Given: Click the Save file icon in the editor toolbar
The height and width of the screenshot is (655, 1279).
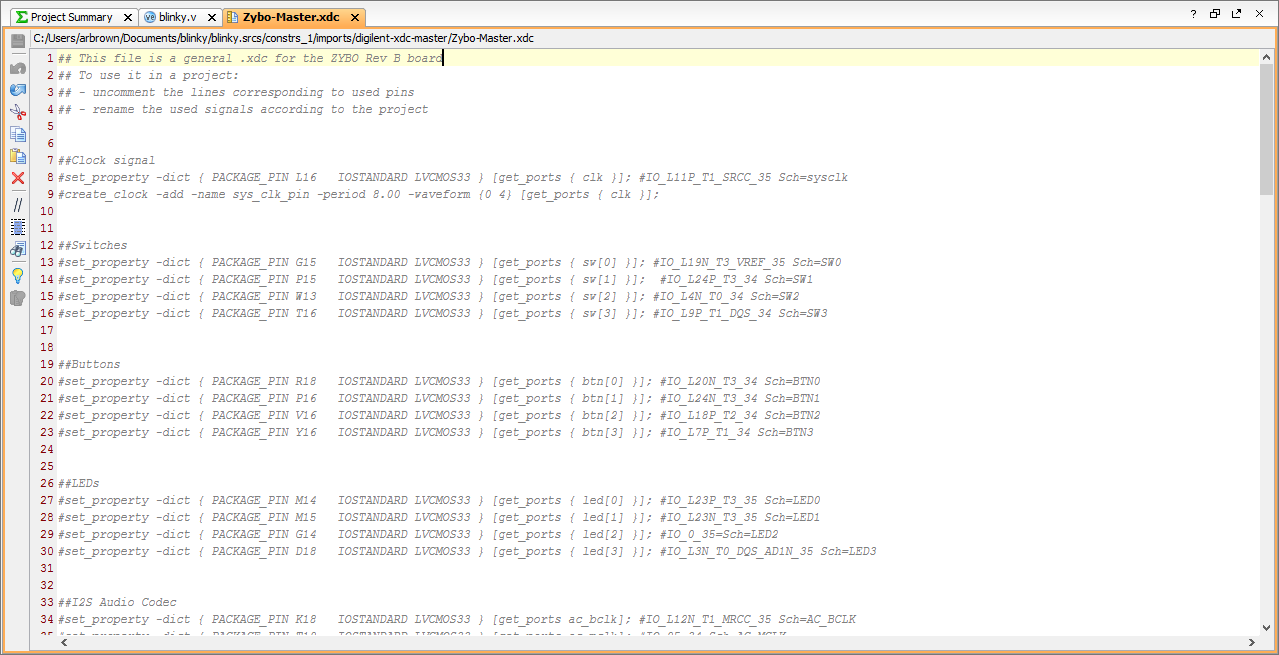Looking at the screenshot, I should [x=17, y=41].
